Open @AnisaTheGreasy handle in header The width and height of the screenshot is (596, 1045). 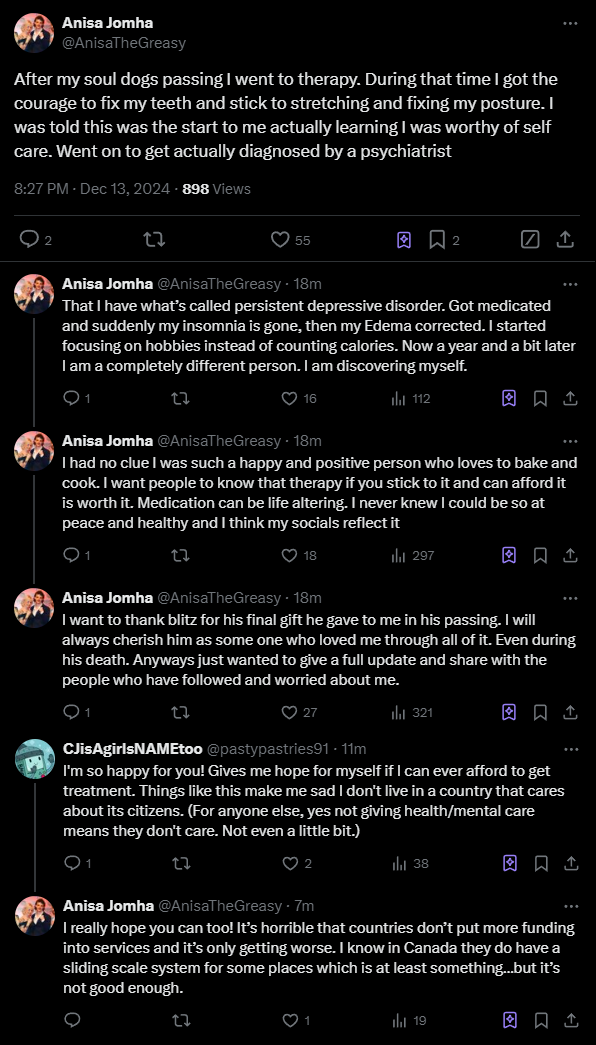[124, 43]
